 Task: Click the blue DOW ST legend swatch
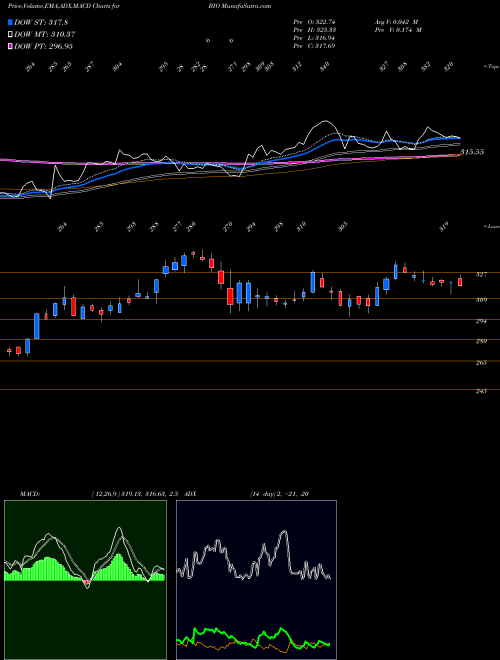click(10, 22)
